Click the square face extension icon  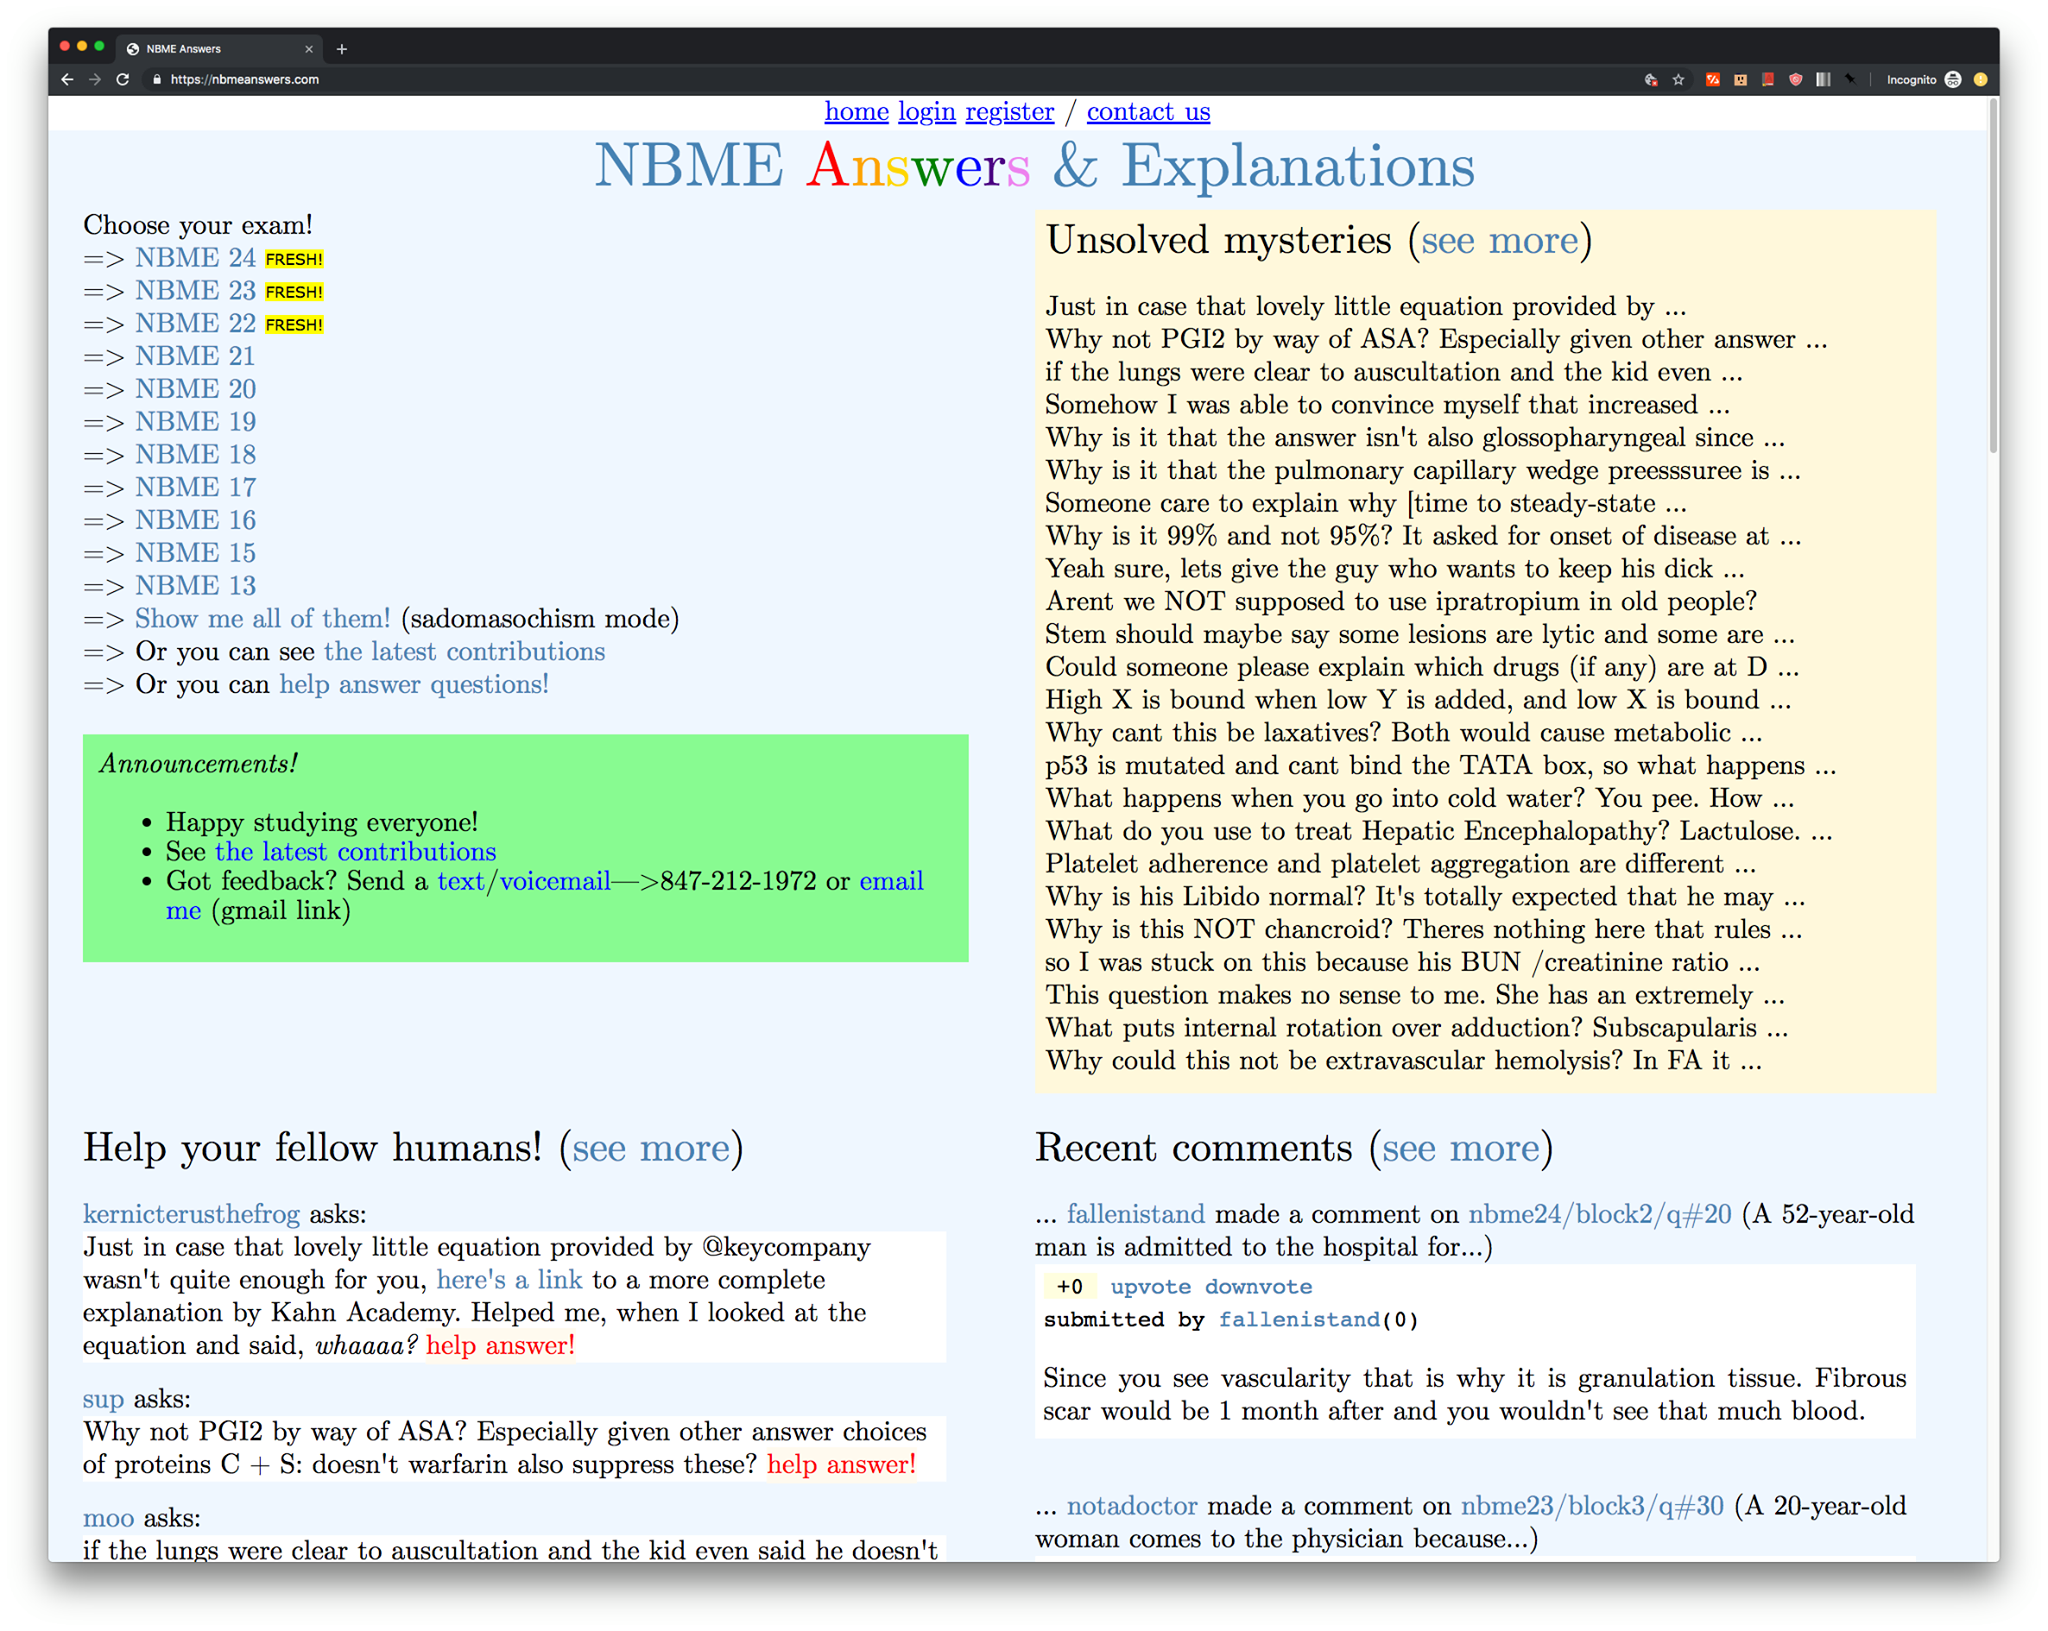coord(1741,80)
